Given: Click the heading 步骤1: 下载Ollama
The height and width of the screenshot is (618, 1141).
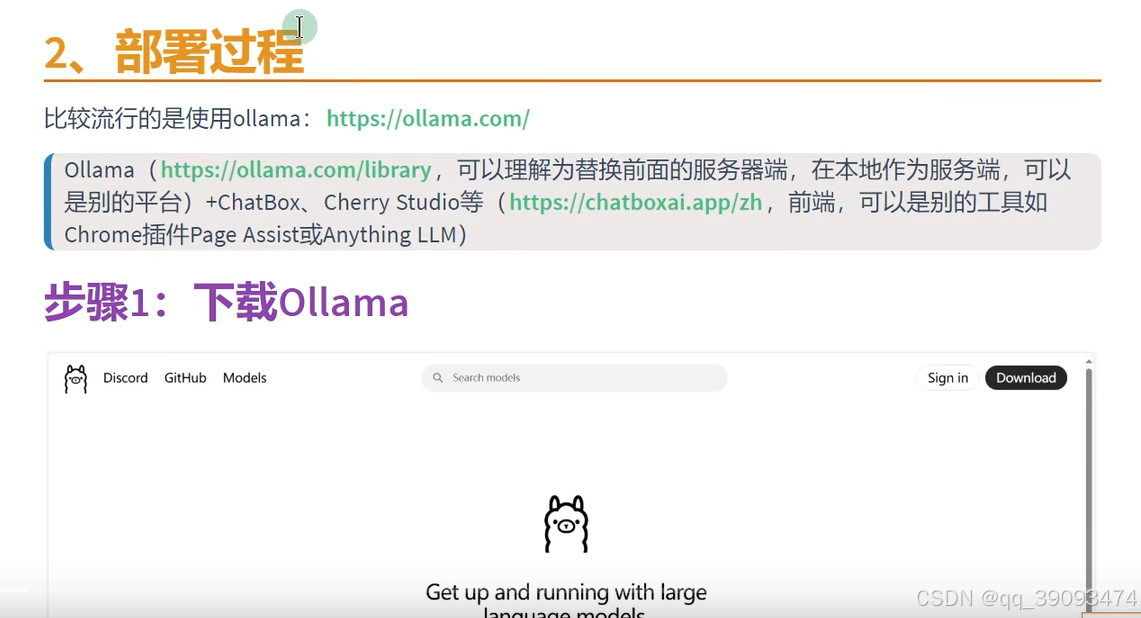Looking at the screenshot, I should click(x=226, y=303).
